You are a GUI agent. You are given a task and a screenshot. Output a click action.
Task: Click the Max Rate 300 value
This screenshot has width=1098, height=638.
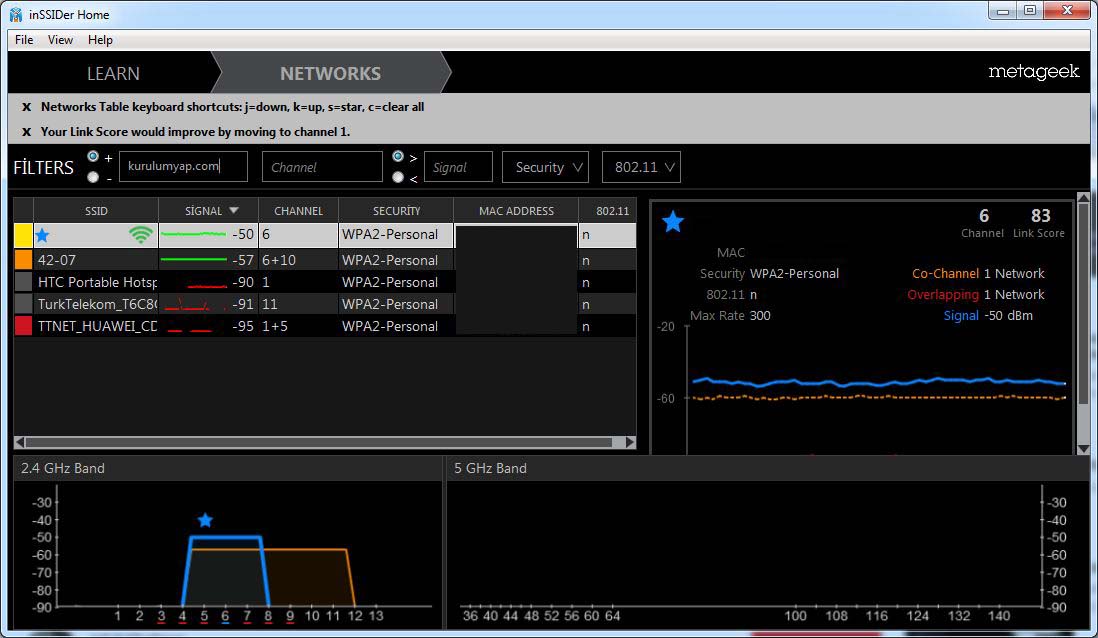pos(760,315)
